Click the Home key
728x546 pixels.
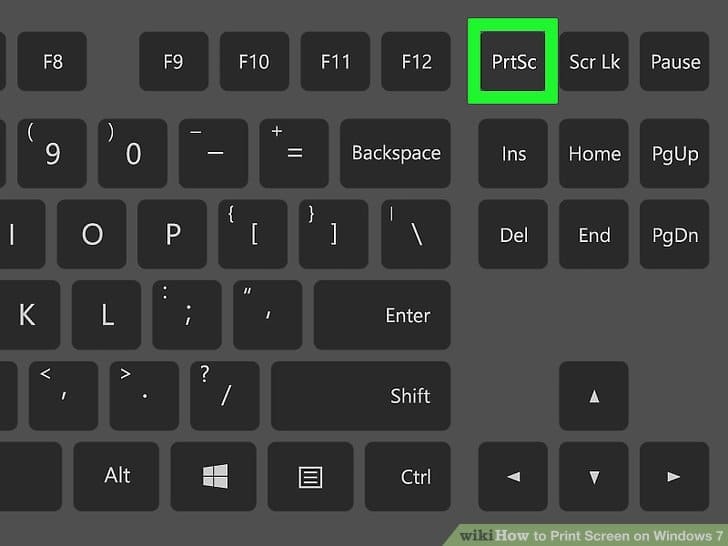(594, 153)
